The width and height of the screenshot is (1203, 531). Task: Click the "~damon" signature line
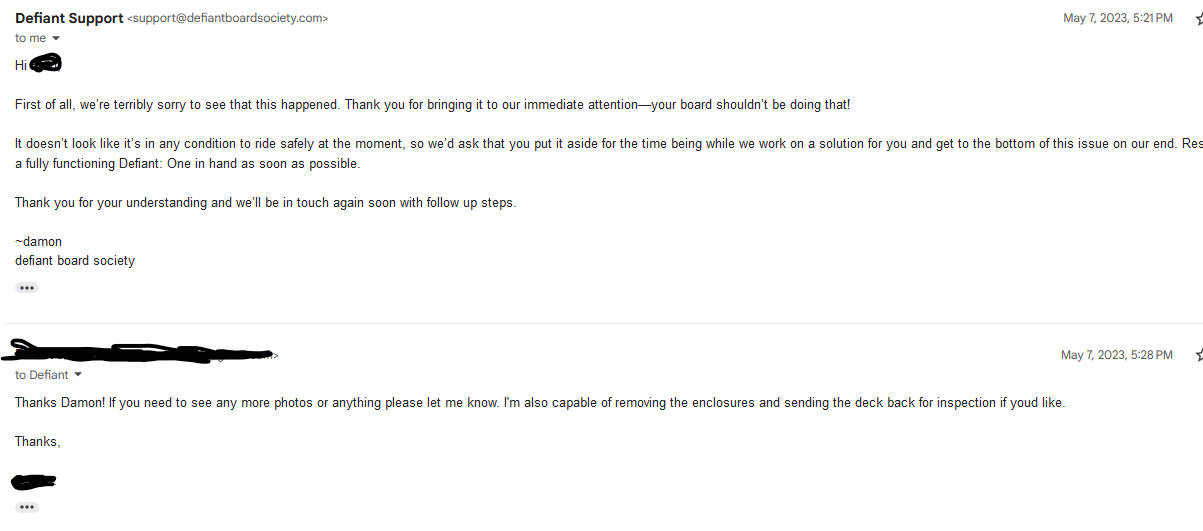(x=38, y=241)
